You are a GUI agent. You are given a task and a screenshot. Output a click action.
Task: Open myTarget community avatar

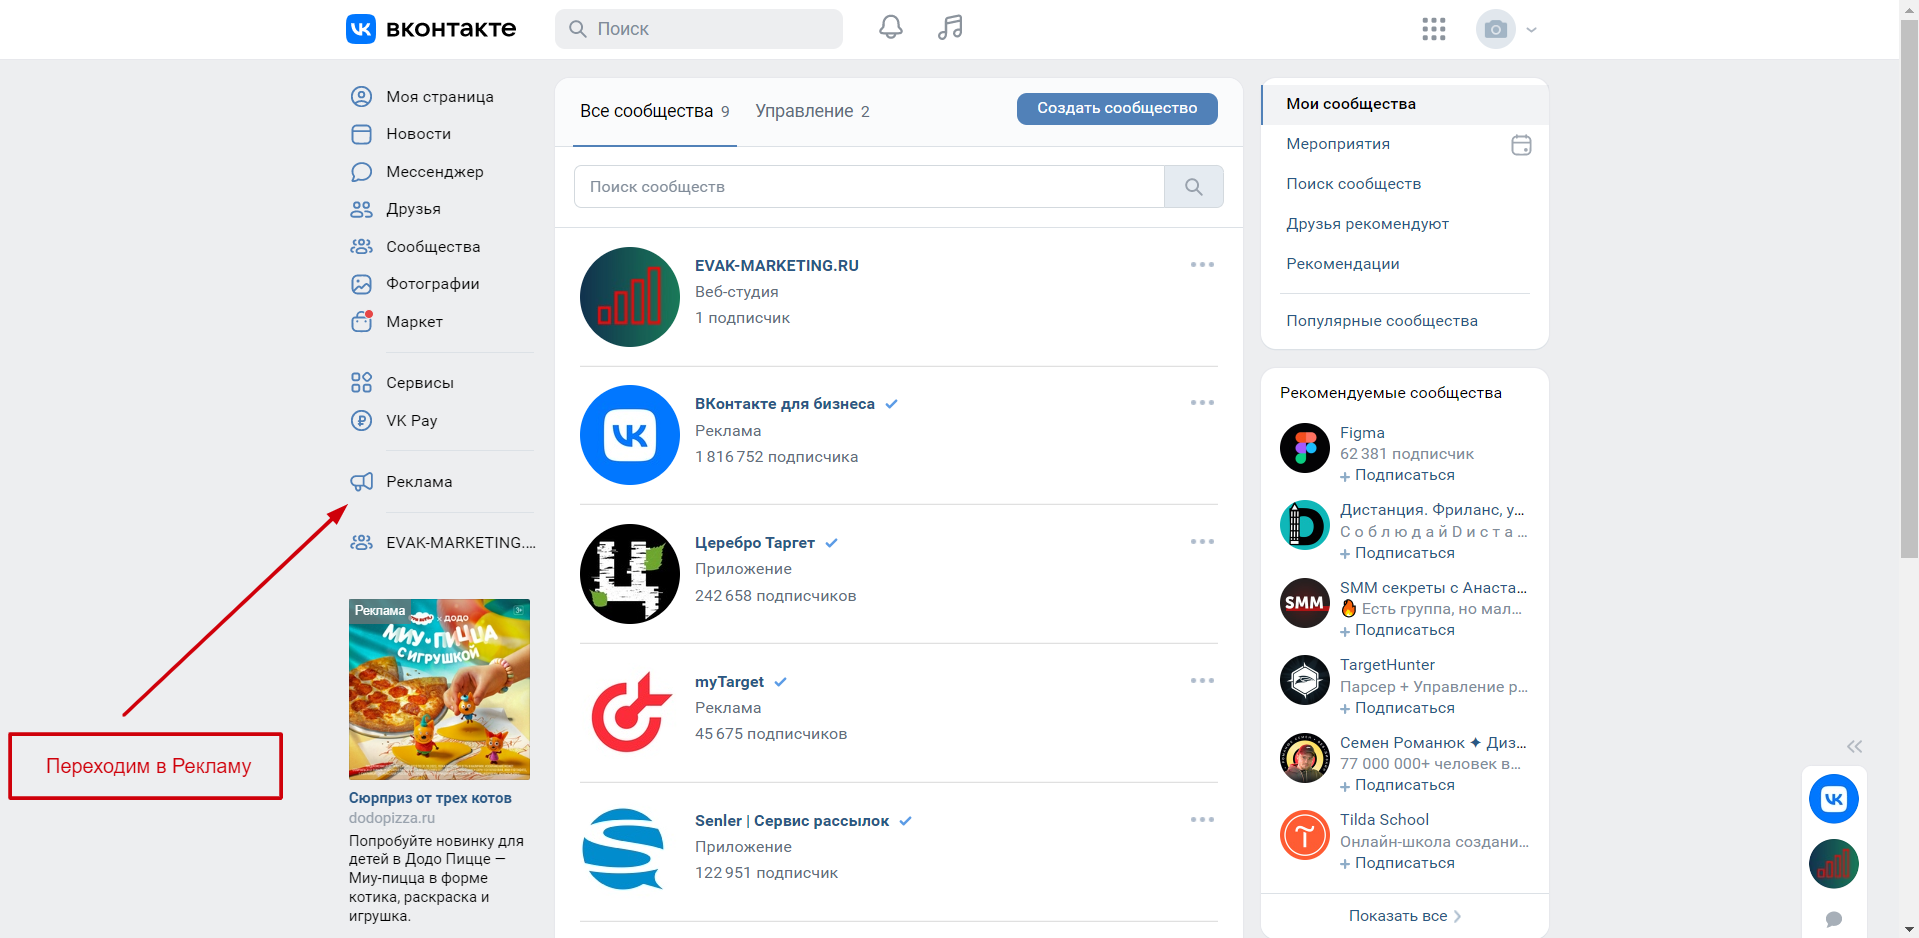[630, 713]
